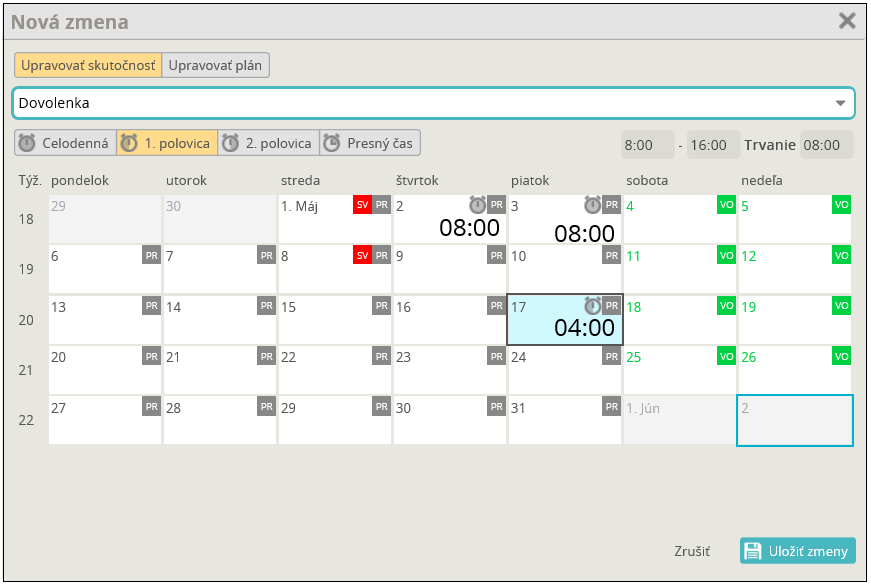Click the SV badge on 1. Máj
The image size is (871, 587).
[x=362, y=205]
